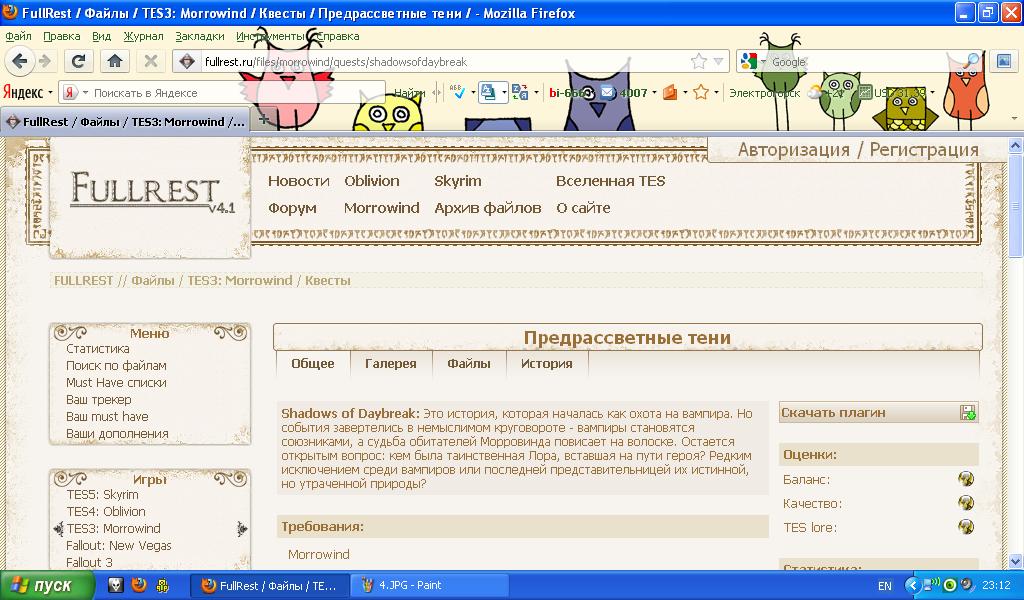The image size is (1024, 600).
Task: Go forward one page
Action: (x=44, y=61)
